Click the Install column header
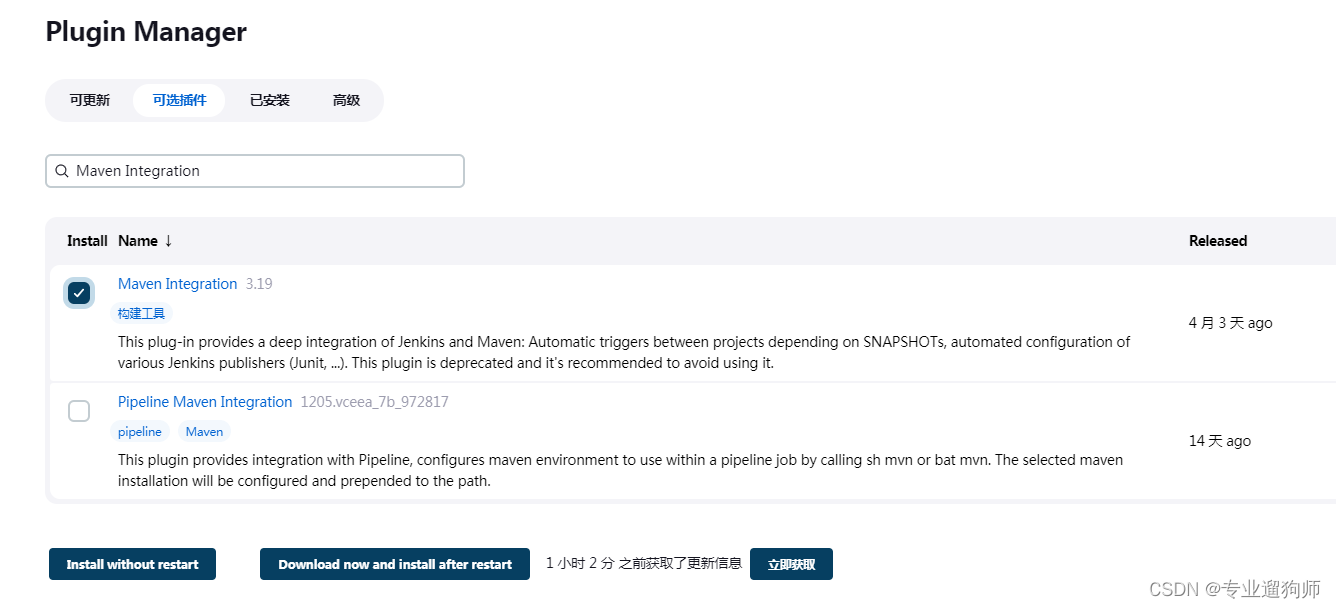Viewport: 1336px width, 609px height. coord(87,241)
